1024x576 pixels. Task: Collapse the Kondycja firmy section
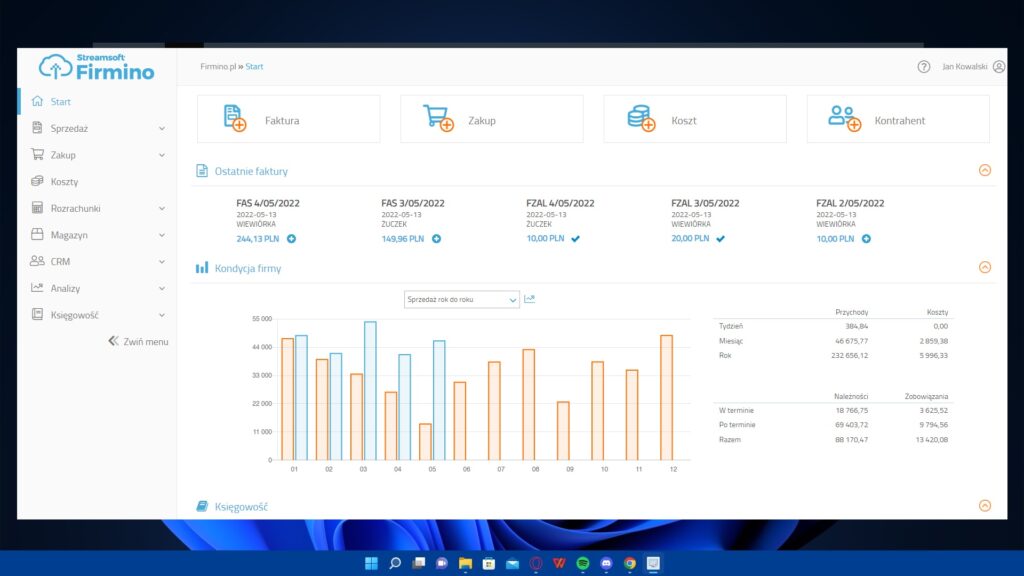(985, 267)
